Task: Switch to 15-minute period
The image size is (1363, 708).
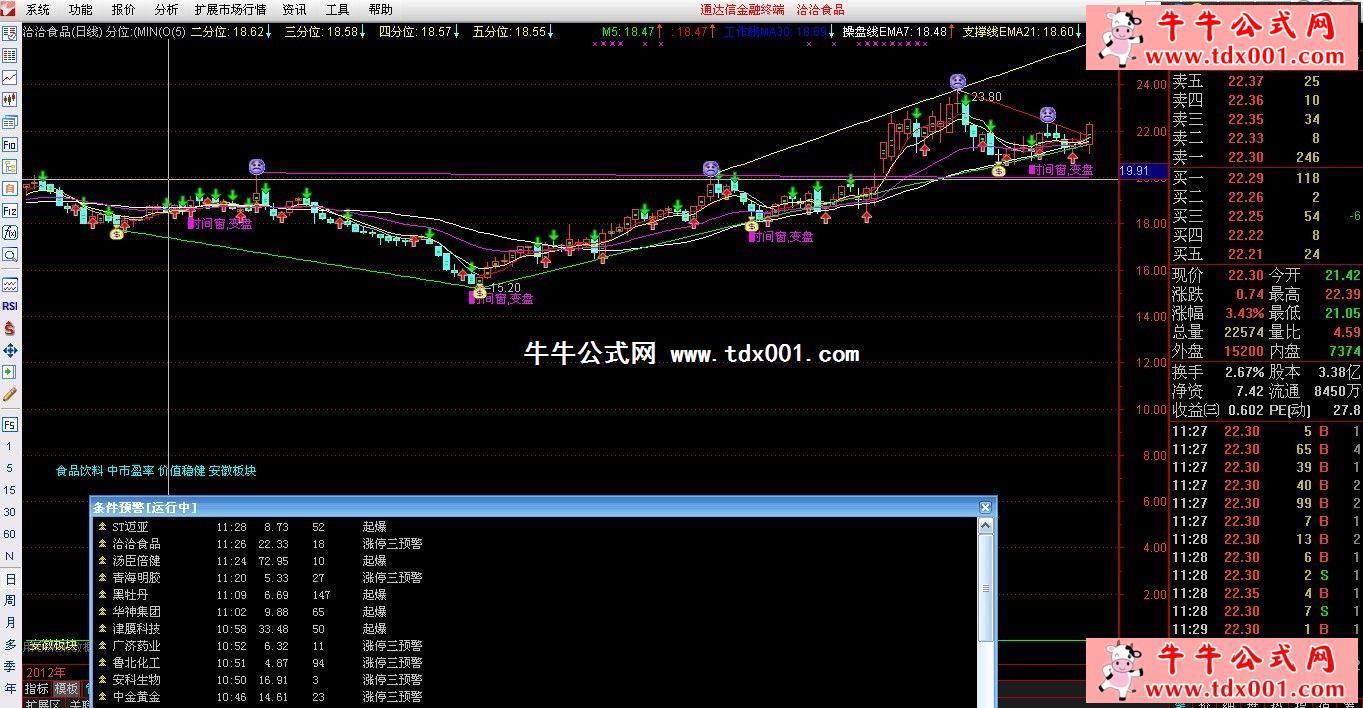Action: pyautogui.click(x=10, y=490)
